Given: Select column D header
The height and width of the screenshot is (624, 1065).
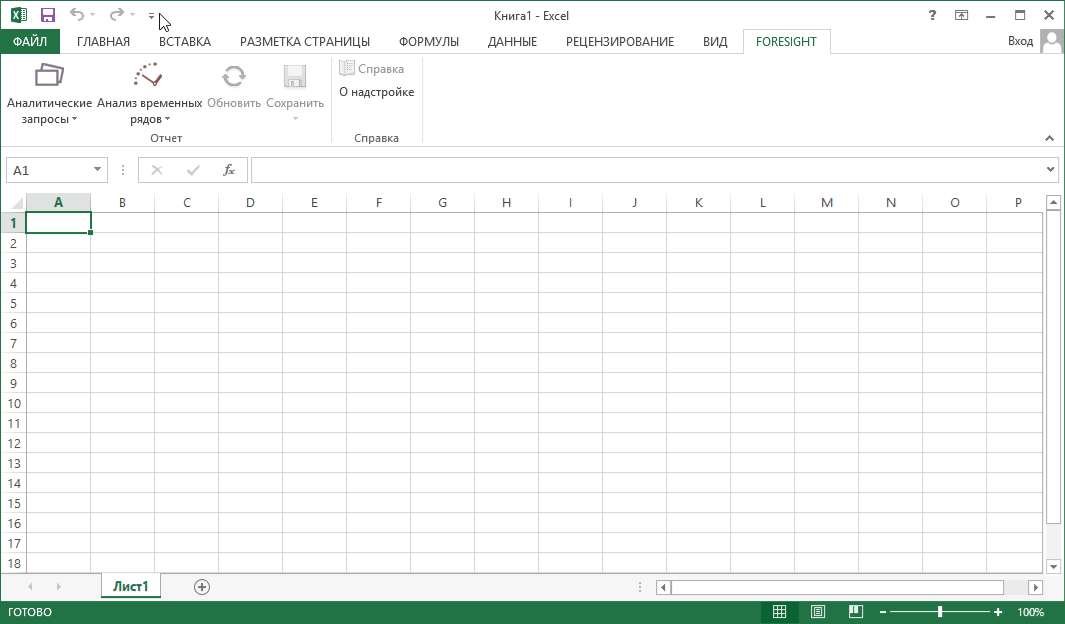Looking at the screenshot, I should click(x=250, y=202).
